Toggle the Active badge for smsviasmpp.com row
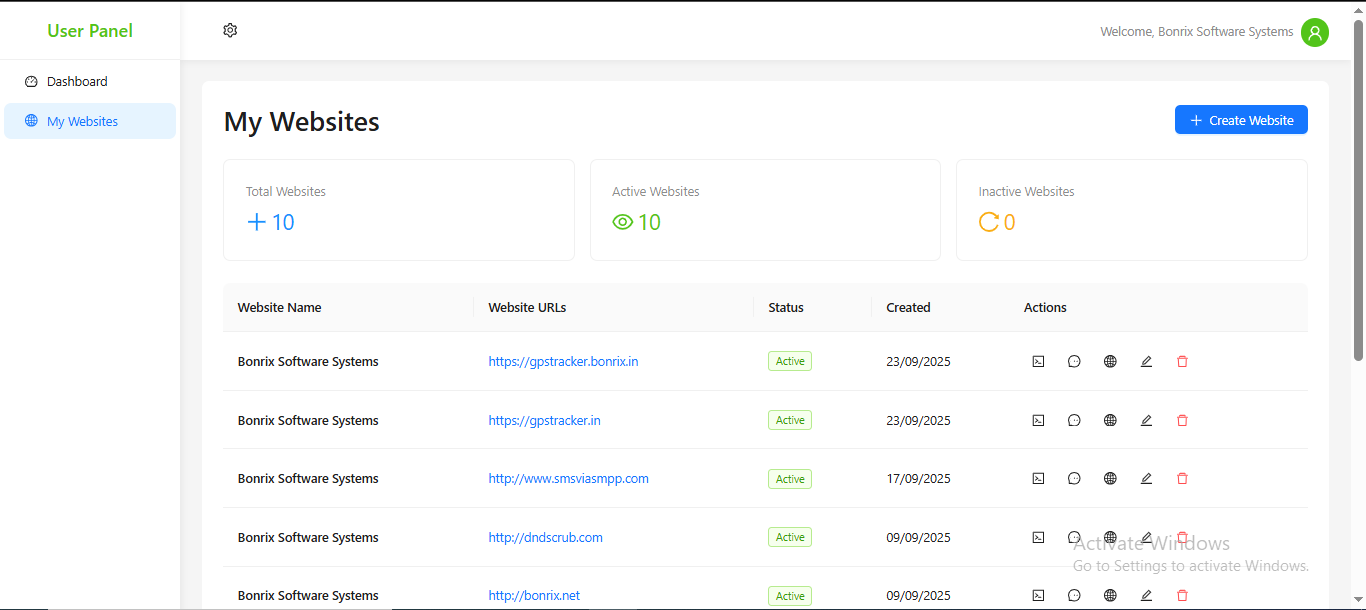The width and height of the screenshot is (1366, 610). 789,478
